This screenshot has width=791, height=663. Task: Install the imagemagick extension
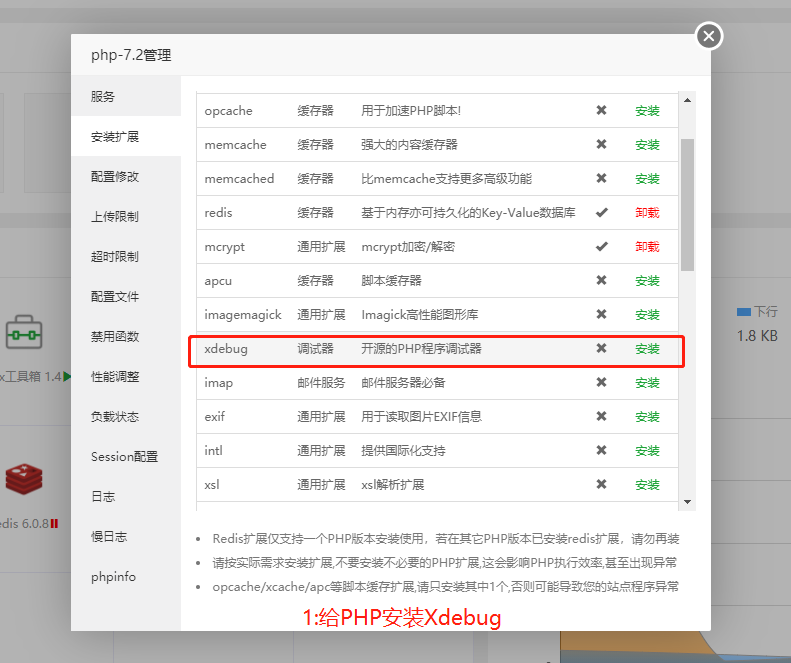pyautogui.click(x=647, y=315)
